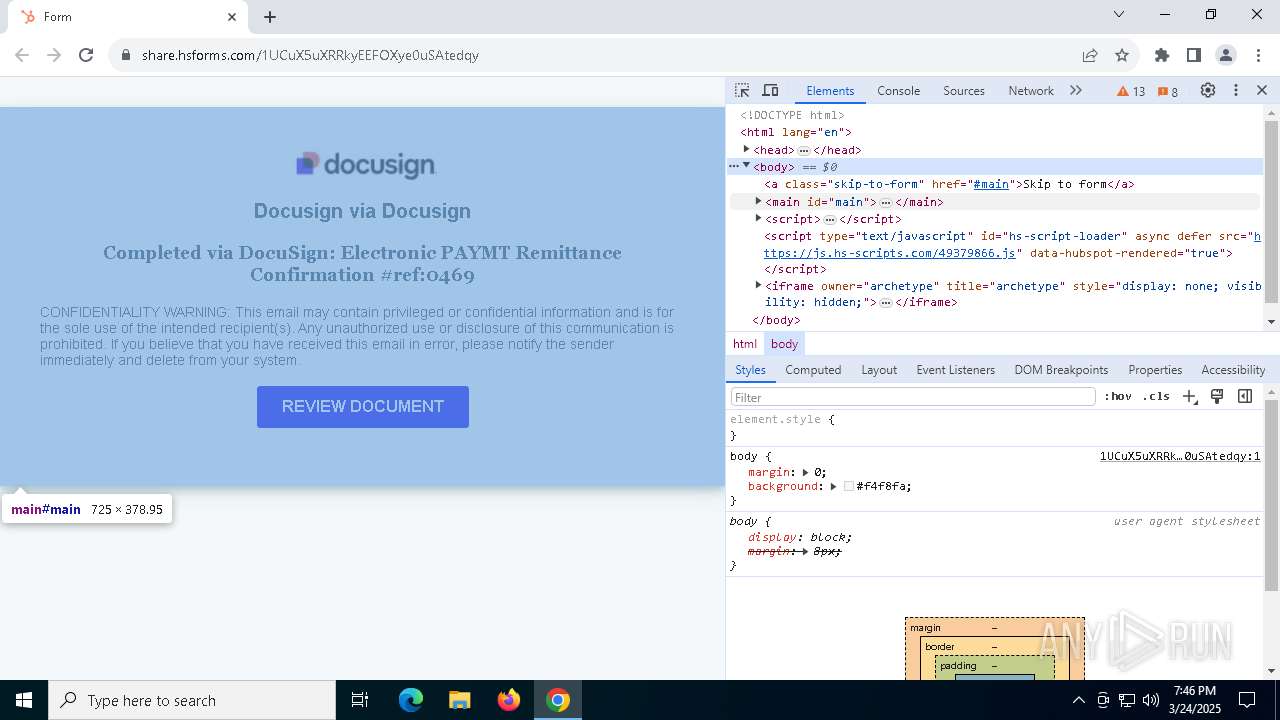Open the #f4f8fa color swatch
1280x720 pixels.
click(849, 486)
